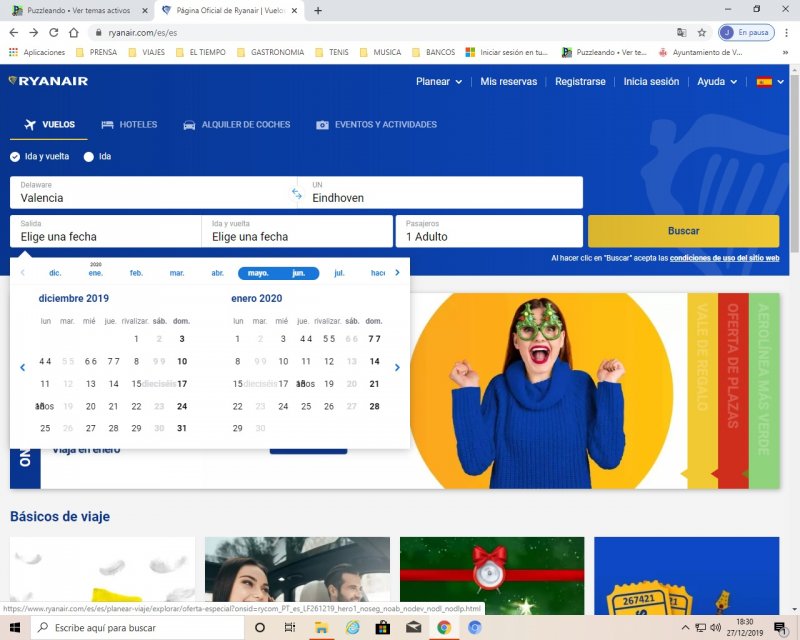800x640 pixels.
Task: Click the Spanish flag language icon
Action: [764, 82]
